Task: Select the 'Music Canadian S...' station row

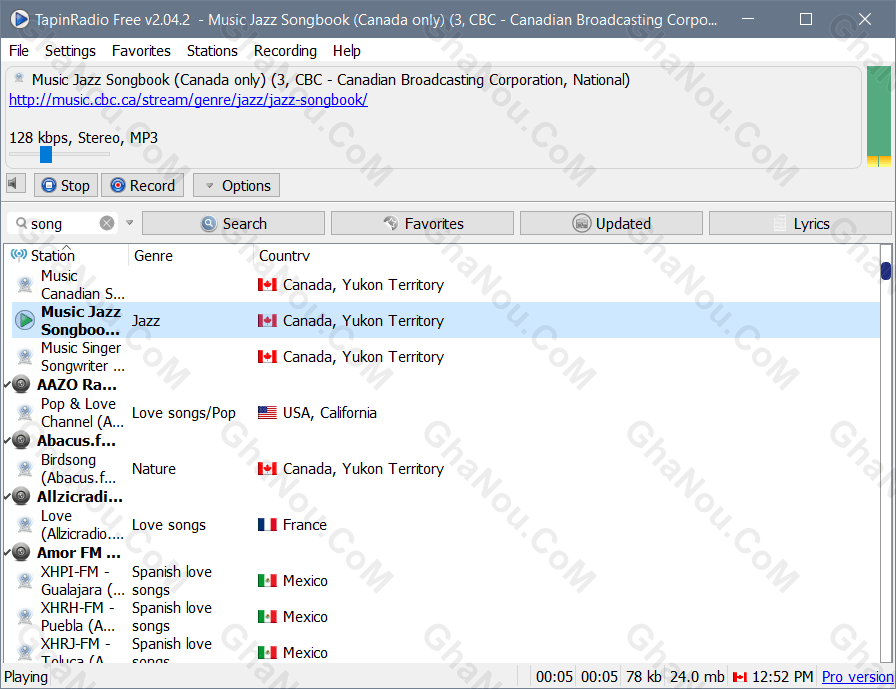Action: 446,285
